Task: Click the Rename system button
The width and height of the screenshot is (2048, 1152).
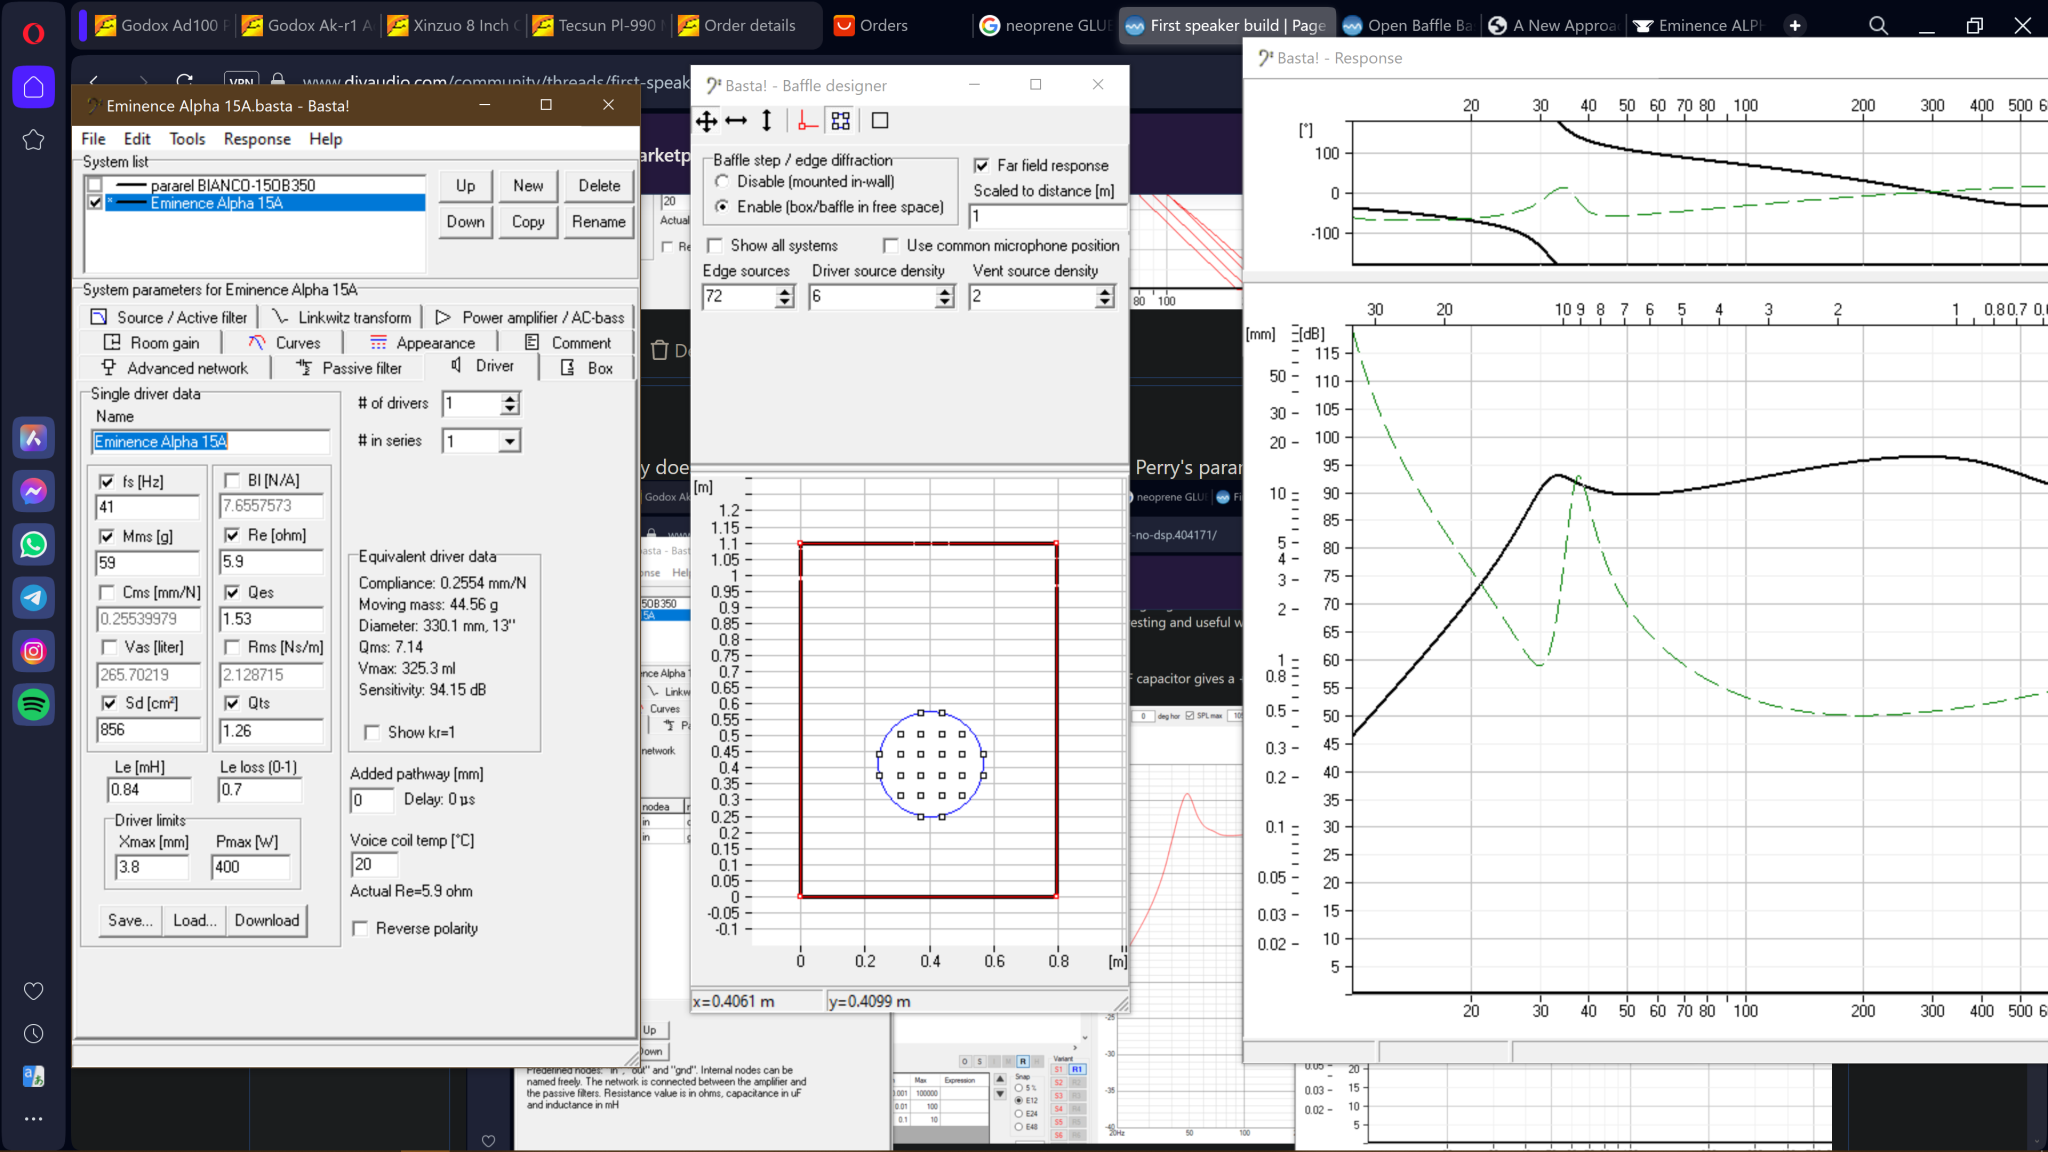Action: coord(599,222)
